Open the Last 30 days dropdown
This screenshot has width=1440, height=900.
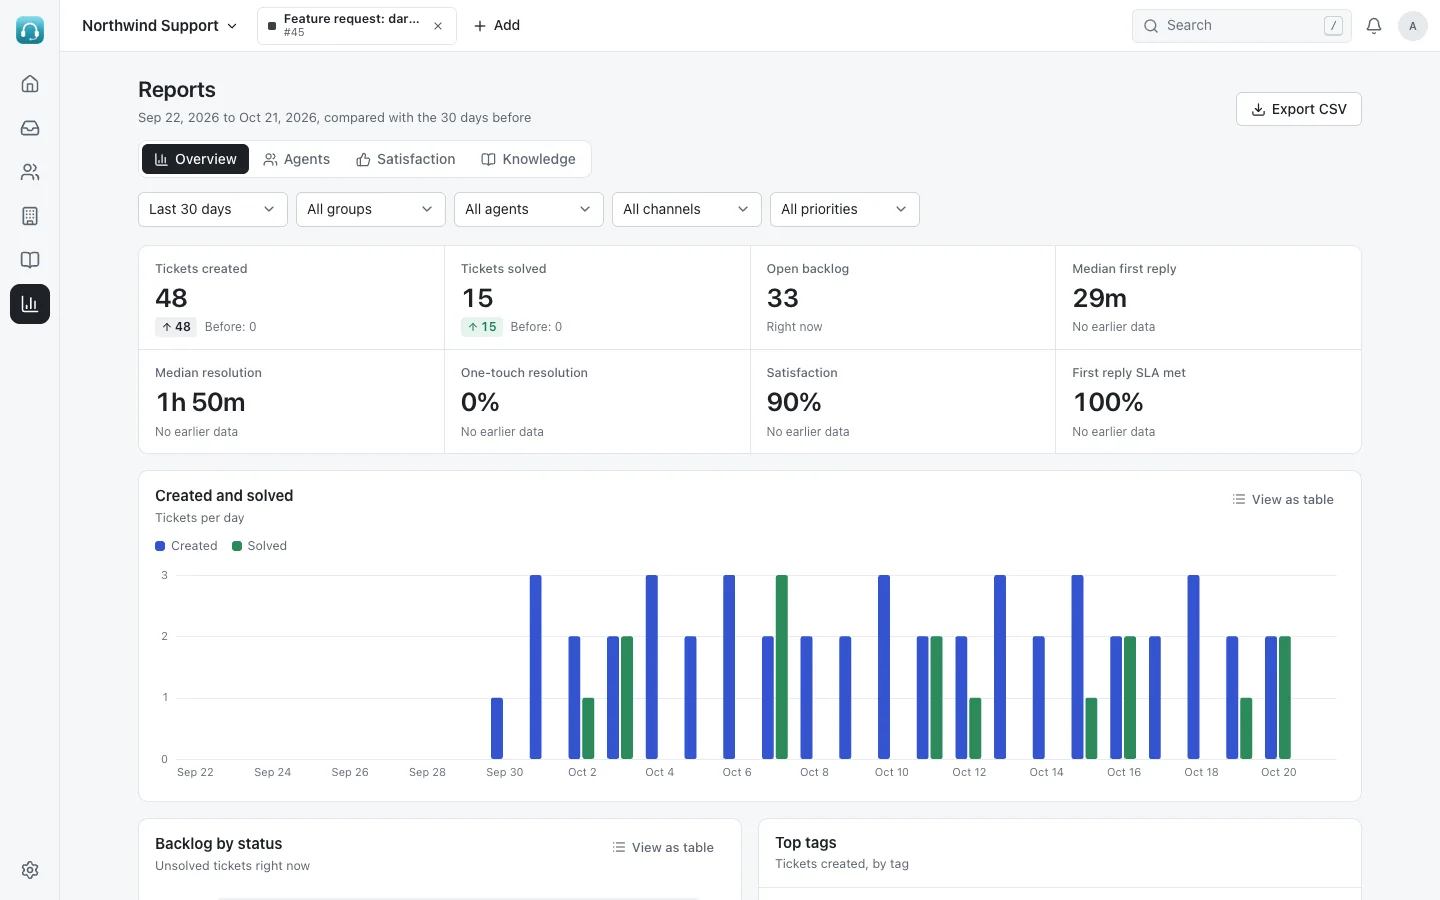coord(213,209)
